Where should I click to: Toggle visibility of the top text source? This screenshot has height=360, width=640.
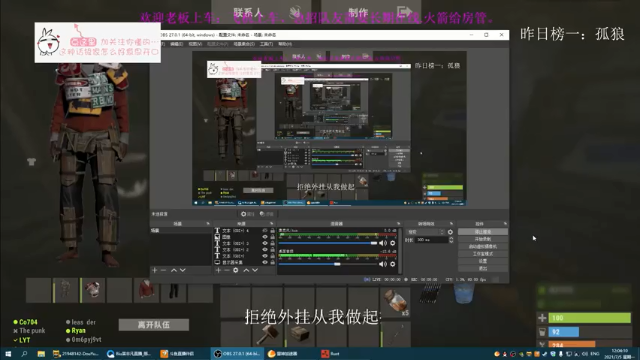(265, 231)
